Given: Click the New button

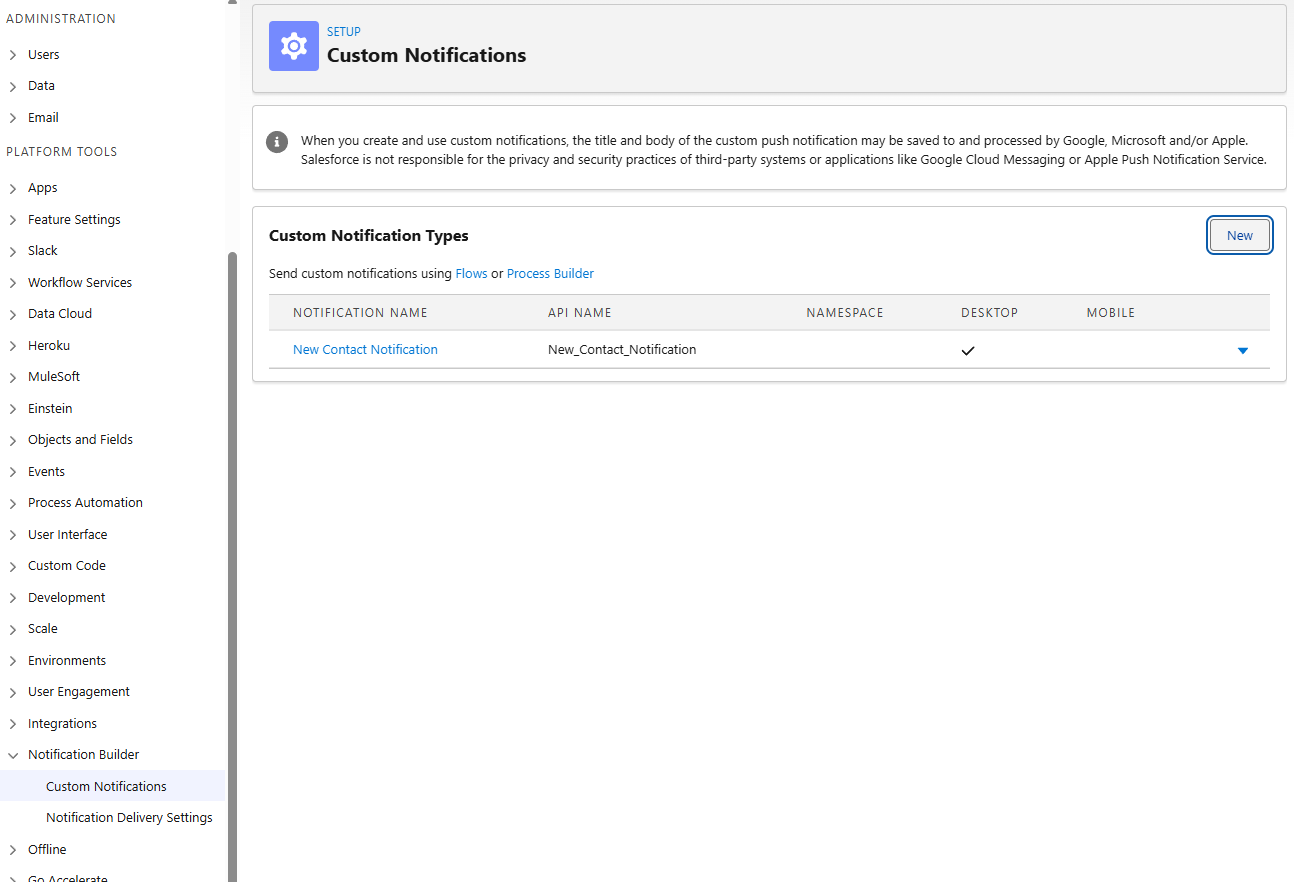Looking at the screenshot, I should pos(1239,236).
